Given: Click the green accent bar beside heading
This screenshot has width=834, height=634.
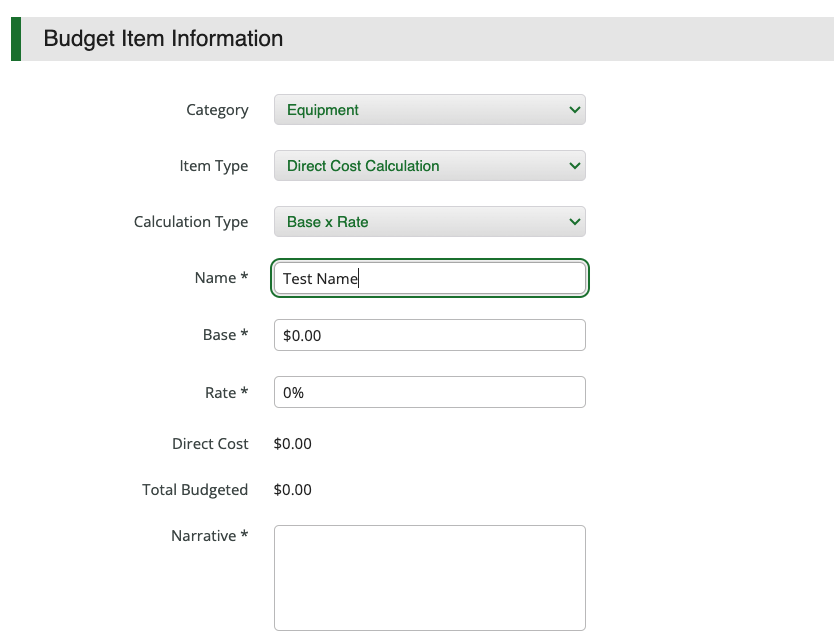Looking at the screenshot, I should click(15, 39).
